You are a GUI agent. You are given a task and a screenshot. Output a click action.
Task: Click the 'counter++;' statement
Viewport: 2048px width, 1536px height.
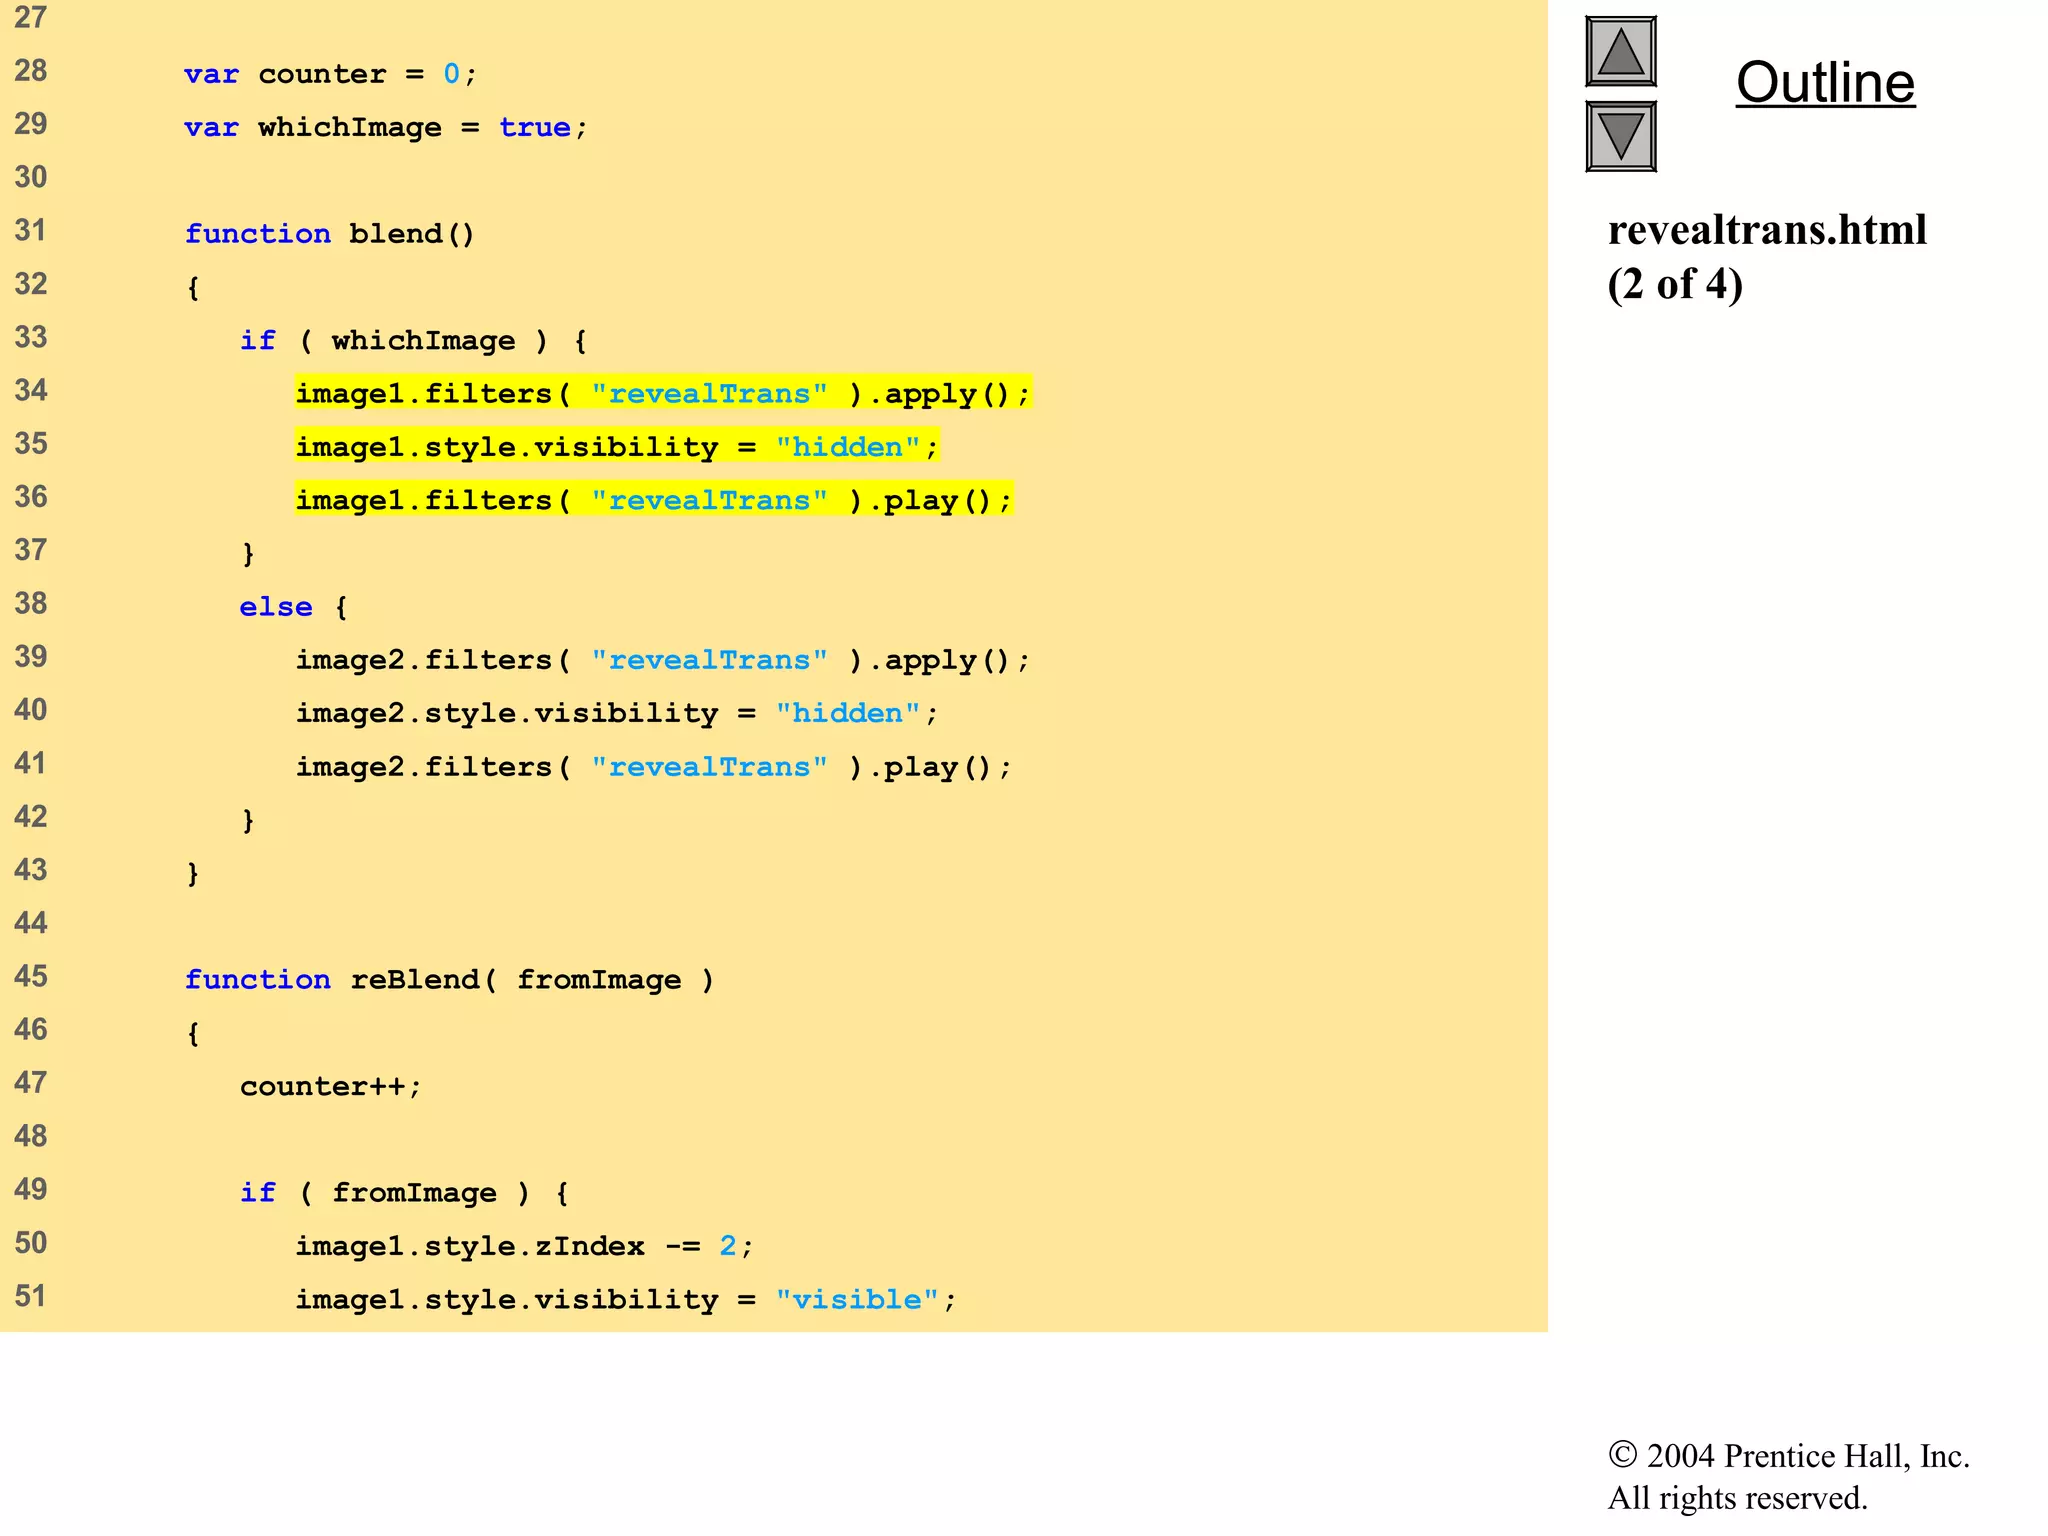tap(331, 1087)
